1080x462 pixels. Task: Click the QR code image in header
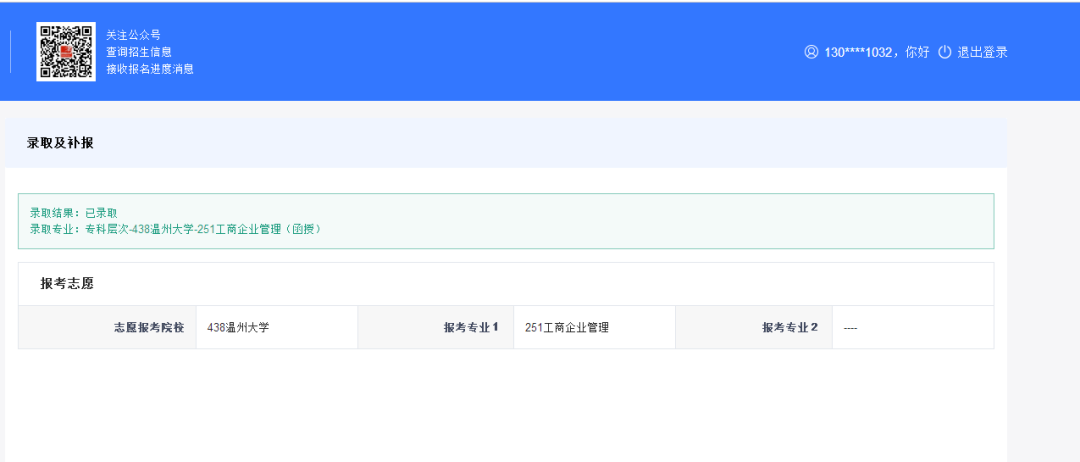click(66, 52)
